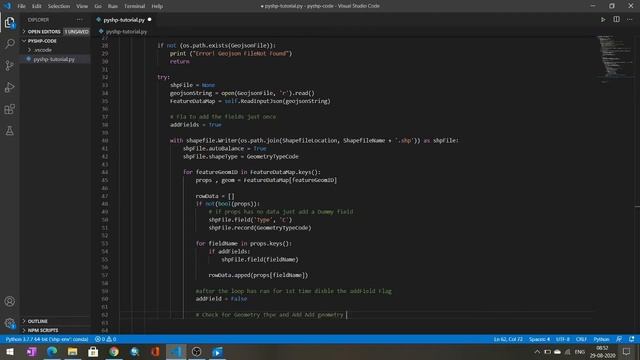Open the Search view in activity bar
The height and width of the screenshot is (360, 640).
coord(9,44)
